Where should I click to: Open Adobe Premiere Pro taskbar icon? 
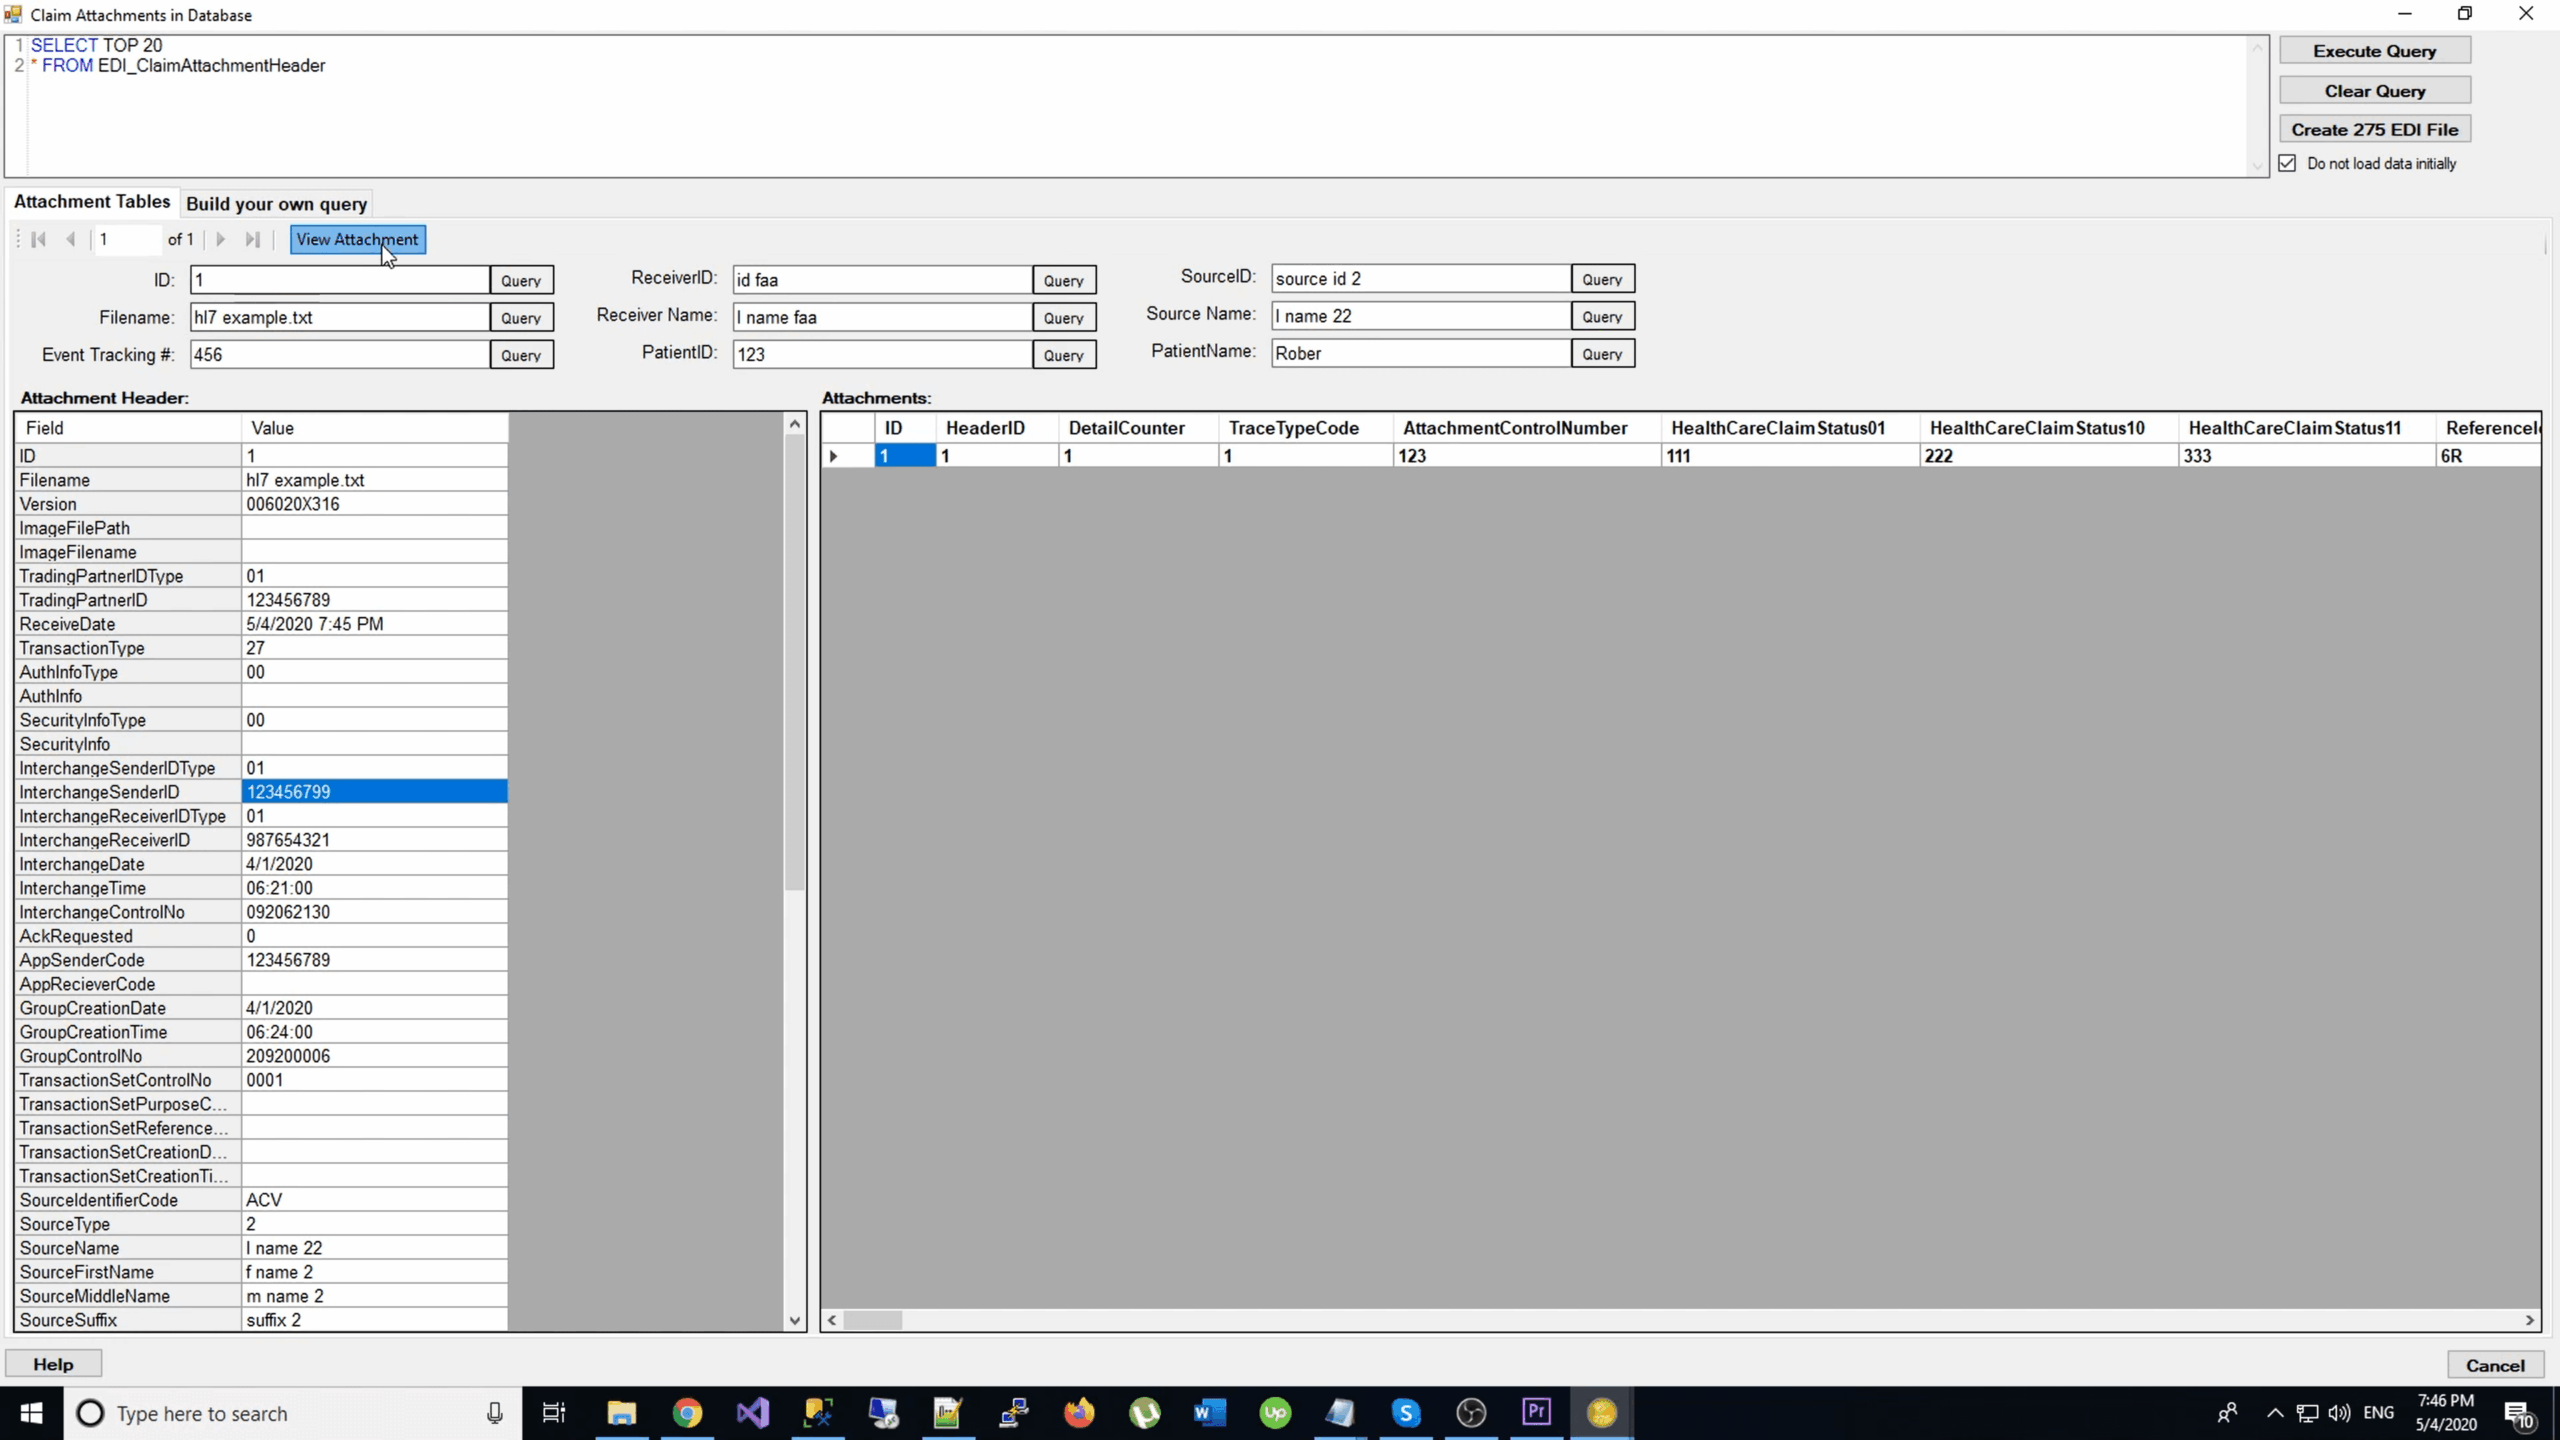point(1536,1413)
